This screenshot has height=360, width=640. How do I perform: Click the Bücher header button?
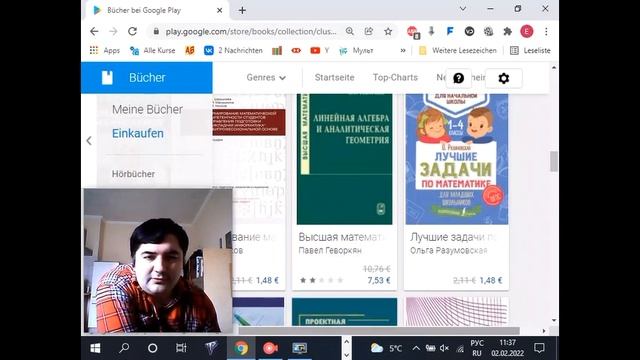tap(147, 78)
